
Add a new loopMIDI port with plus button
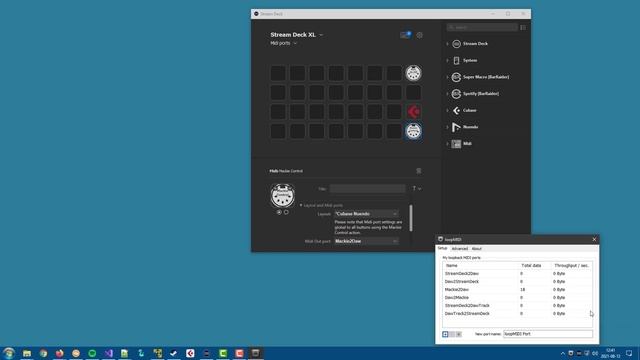click(445, 334)
